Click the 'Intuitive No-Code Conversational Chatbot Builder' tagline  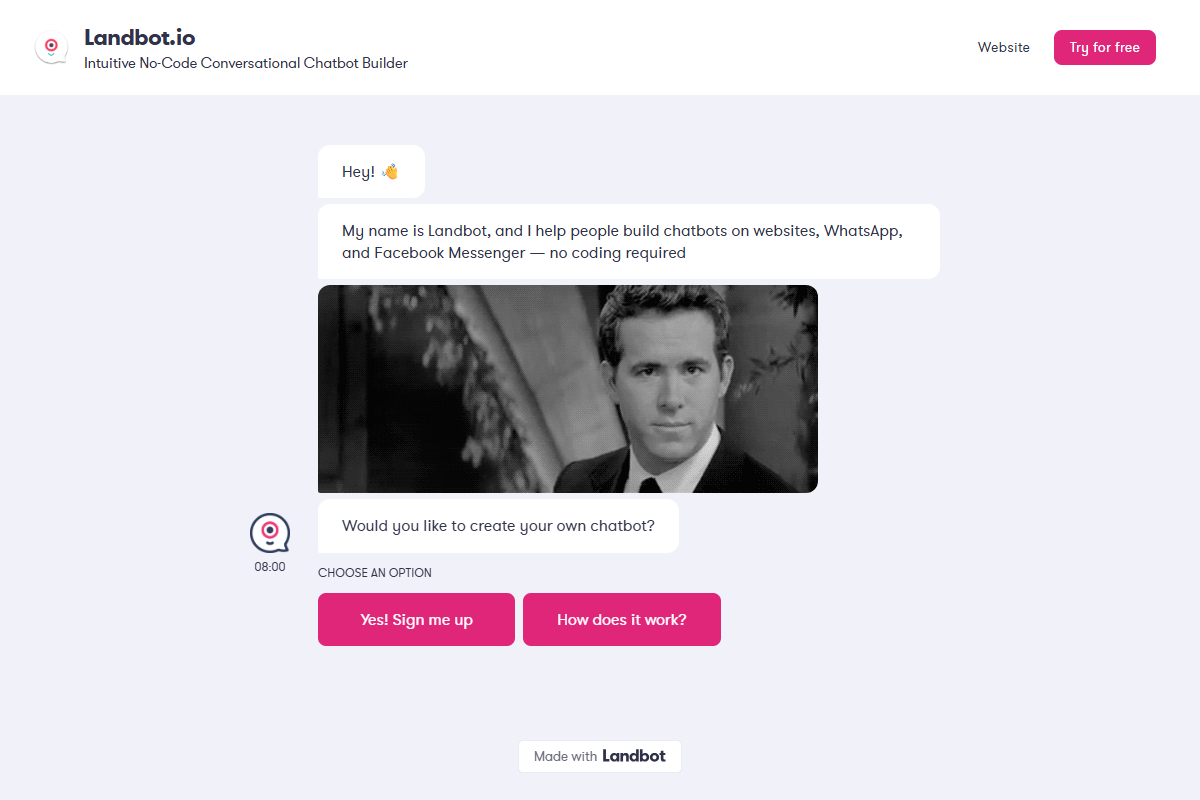pyautogui.click(x=244, y=63)
